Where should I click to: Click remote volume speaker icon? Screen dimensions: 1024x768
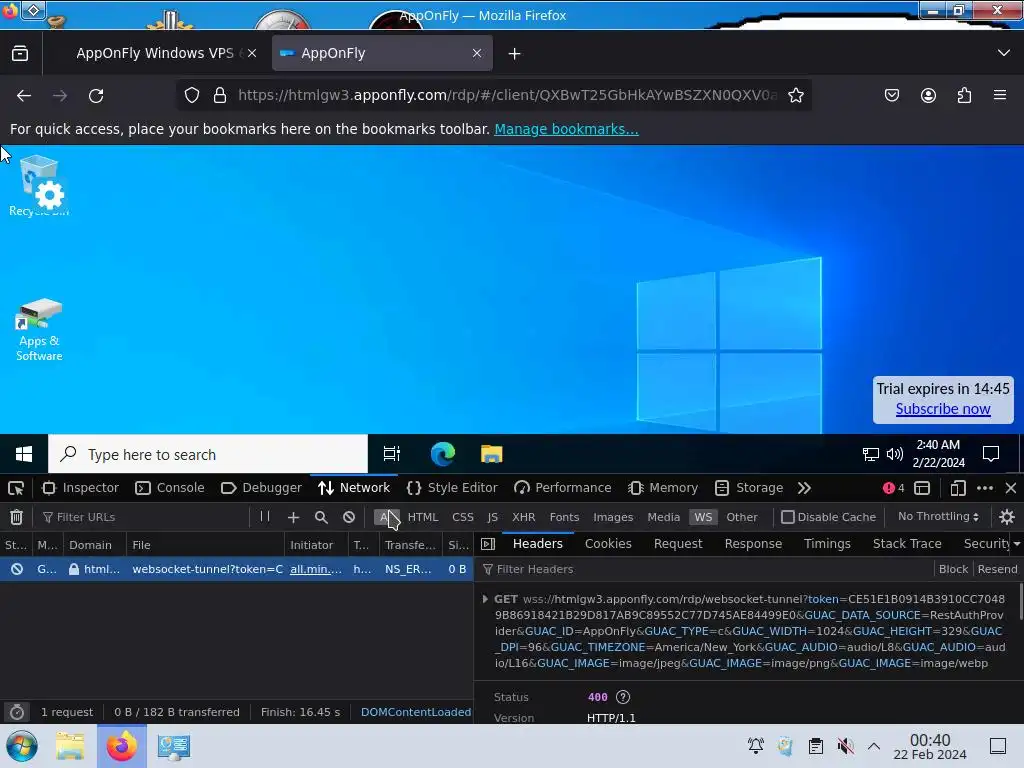click(895, 454)
